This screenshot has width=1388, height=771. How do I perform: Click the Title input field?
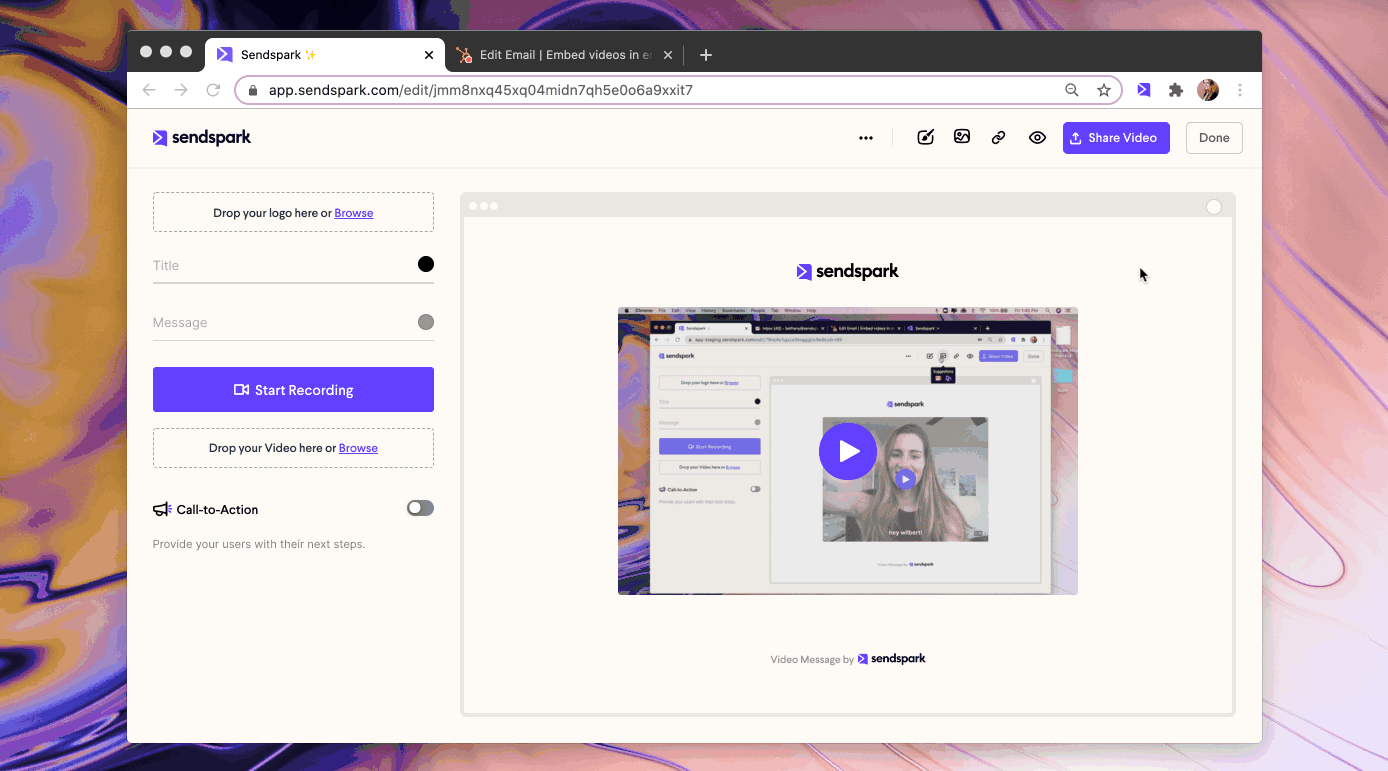283,265
